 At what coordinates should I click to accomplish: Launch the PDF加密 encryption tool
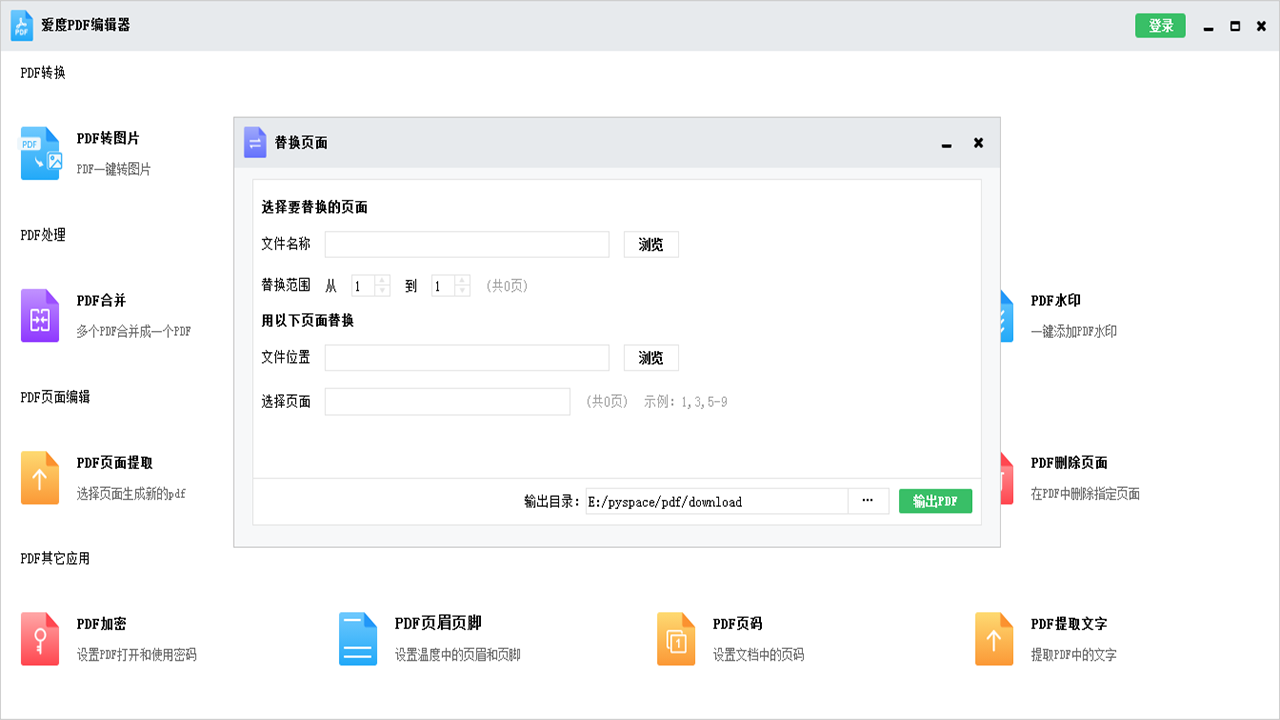pyautogui.click(x=103, y=624)
